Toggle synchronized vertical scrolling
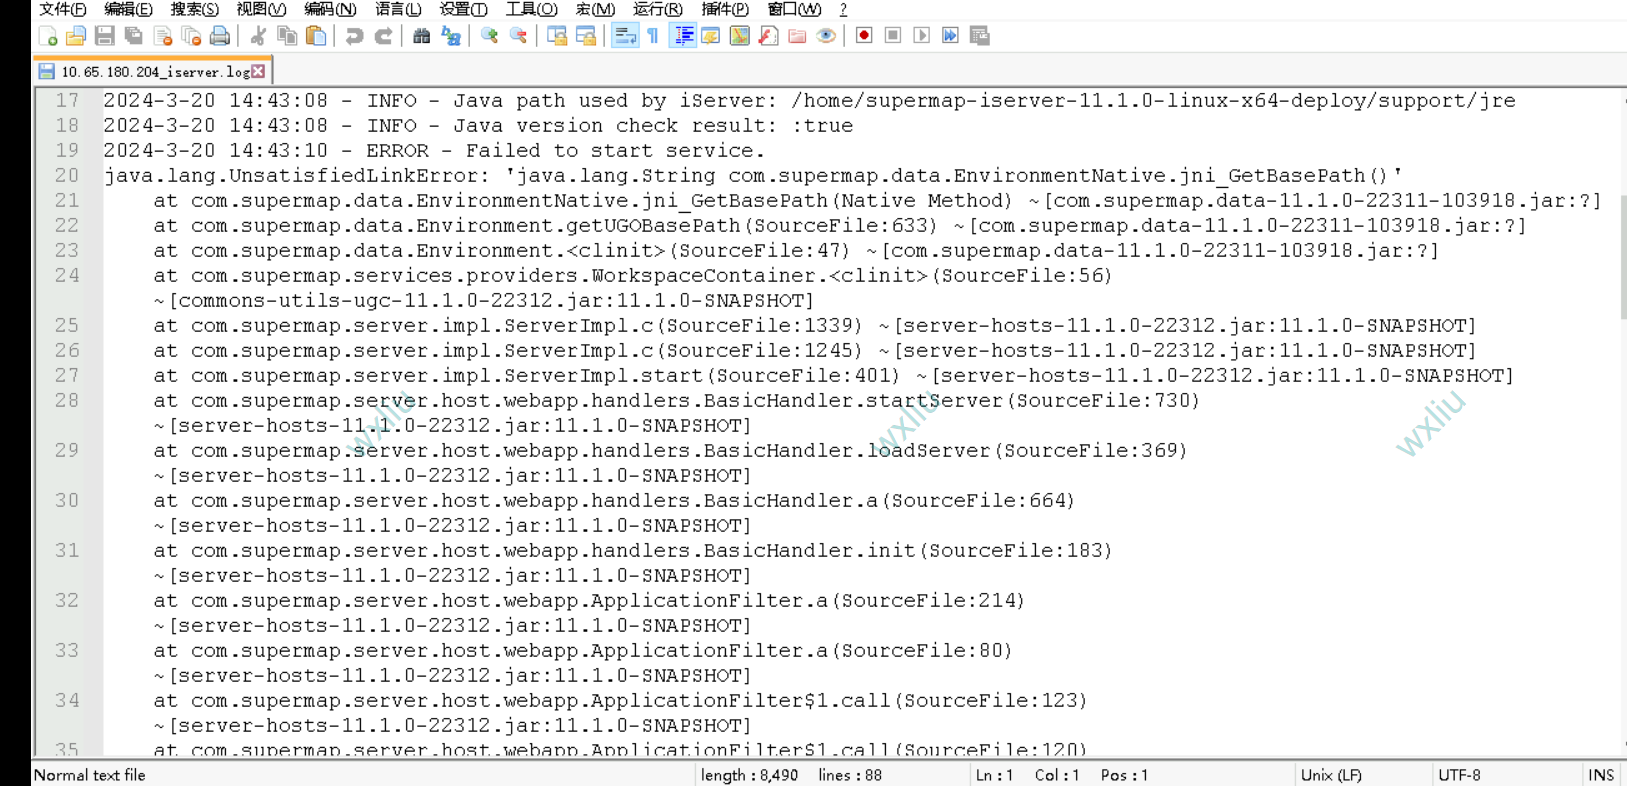1627x786 pixels. tap(557, 36)
